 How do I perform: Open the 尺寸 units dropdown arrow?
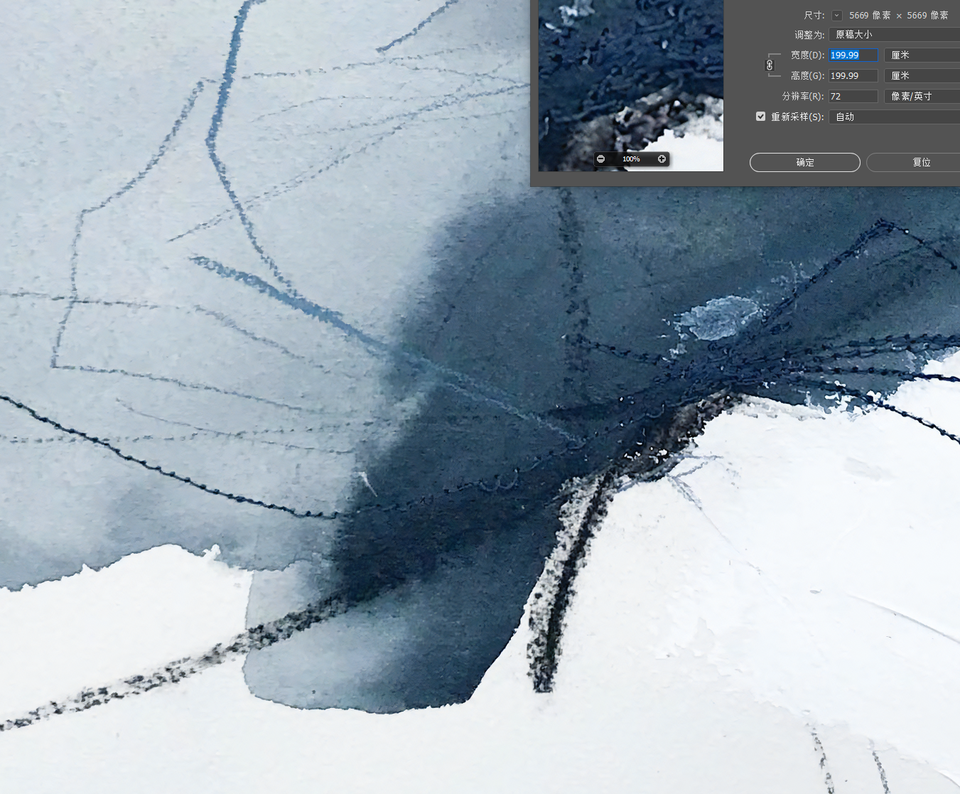pyautogui.click(x=836, y=15)
